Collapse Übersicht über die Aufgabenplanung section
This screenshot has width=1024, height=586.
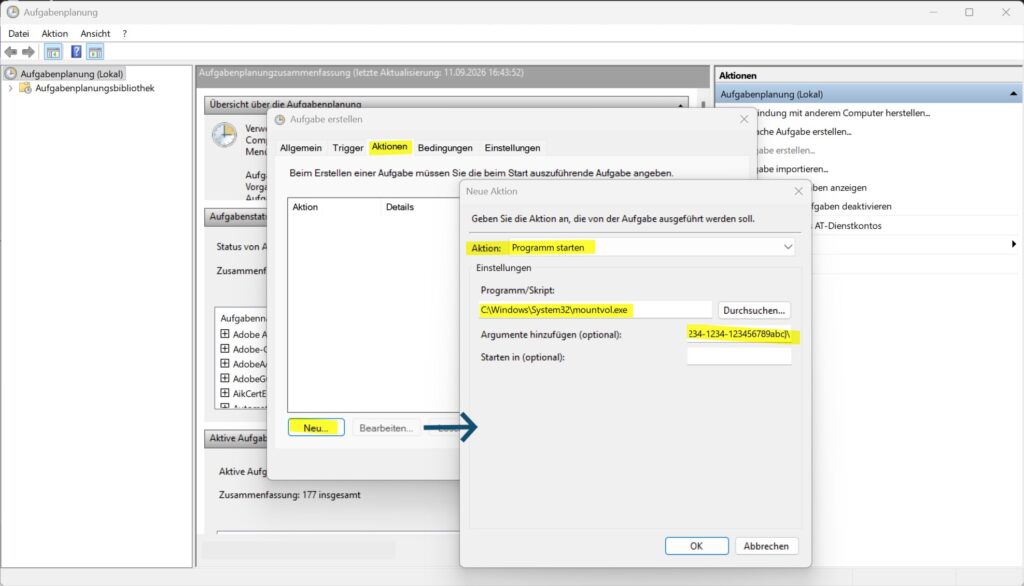680,105
